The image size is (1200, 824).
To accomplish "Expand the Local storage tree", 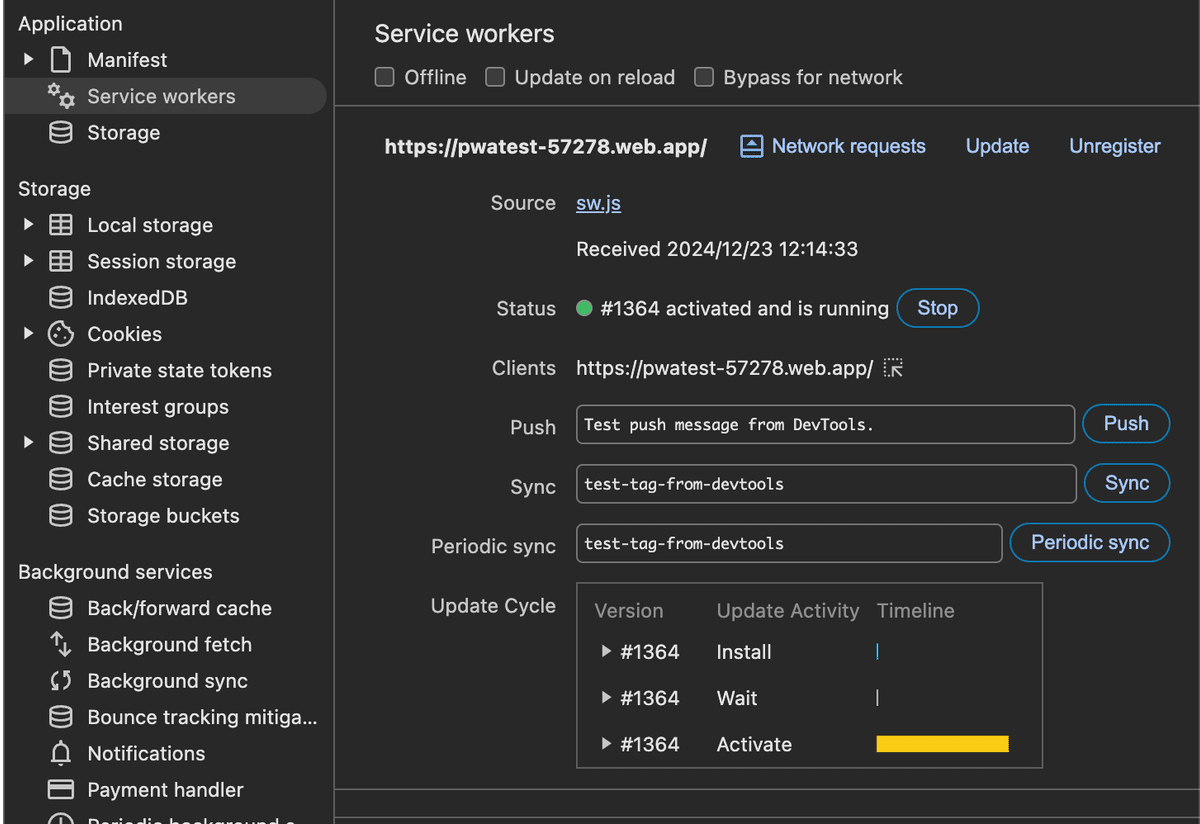I will tap(28, 225).
